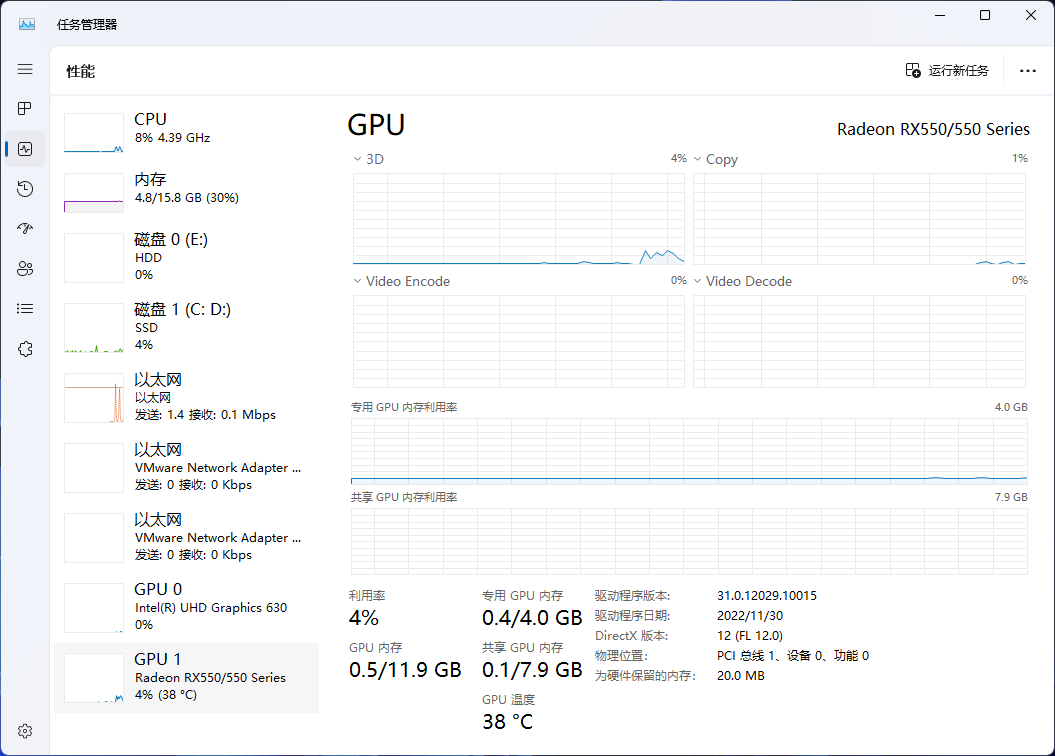Expand the 3D graph dropdown
The image size is (1055, 756).
(x=358, y=159)
